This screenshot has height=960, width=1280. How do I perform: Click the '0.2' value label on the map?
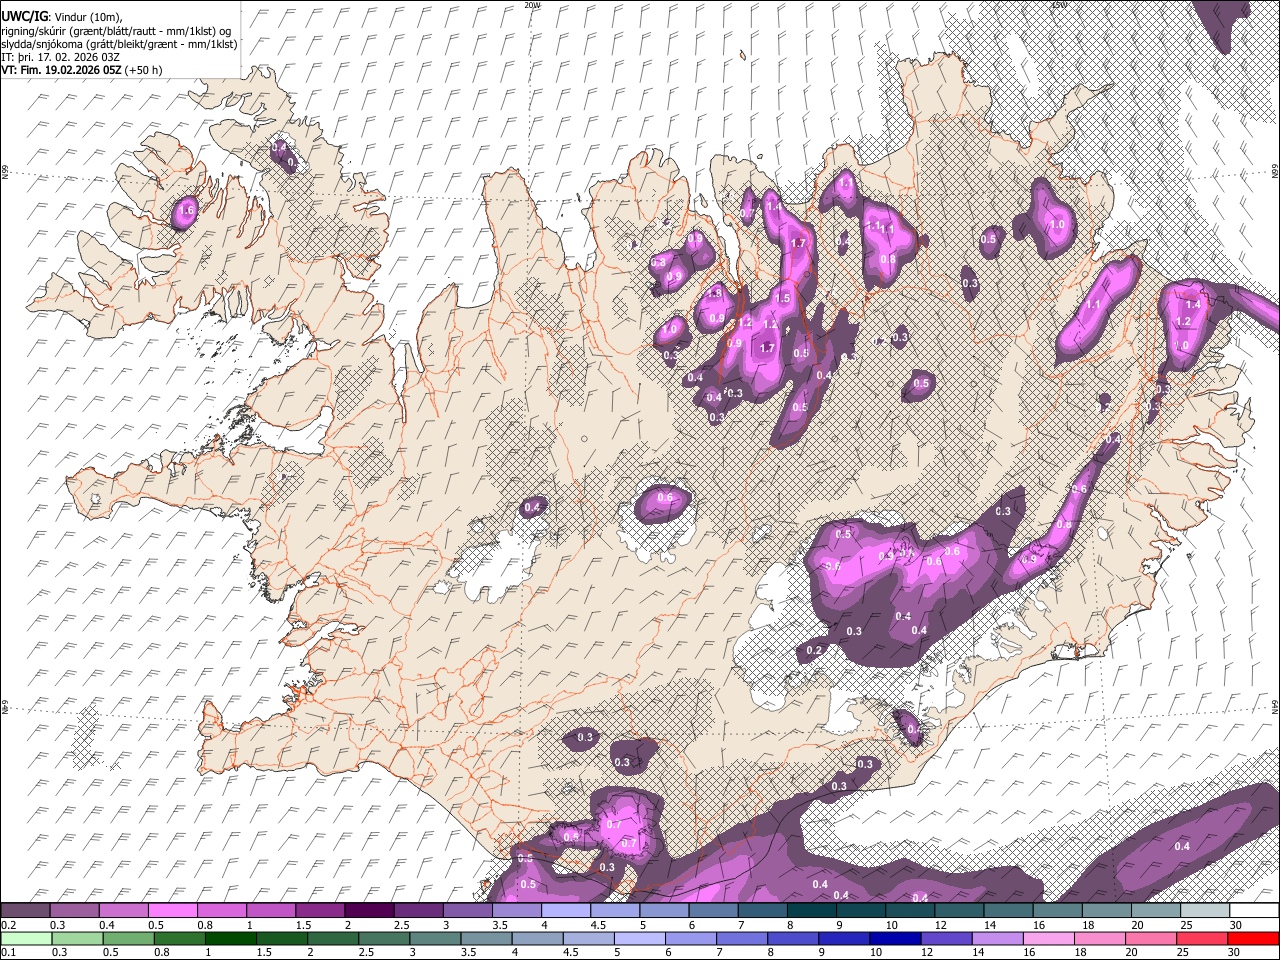pos(814,650)
